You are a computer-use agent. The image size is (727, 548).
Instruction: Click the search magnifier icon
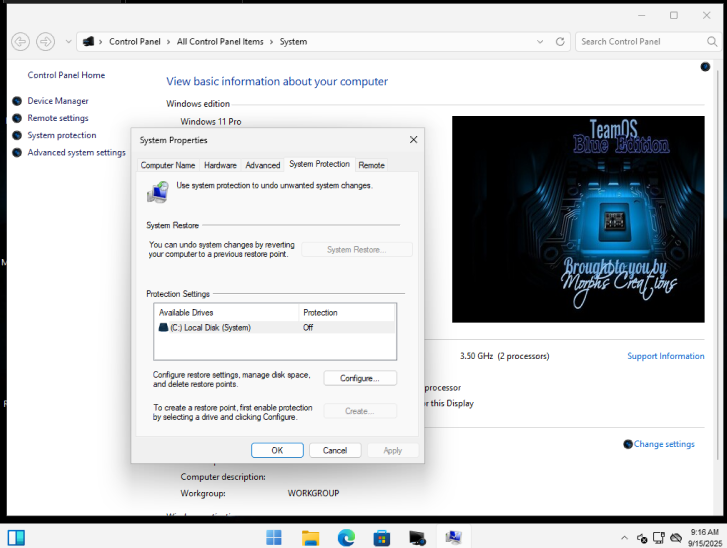coord(712,42)
